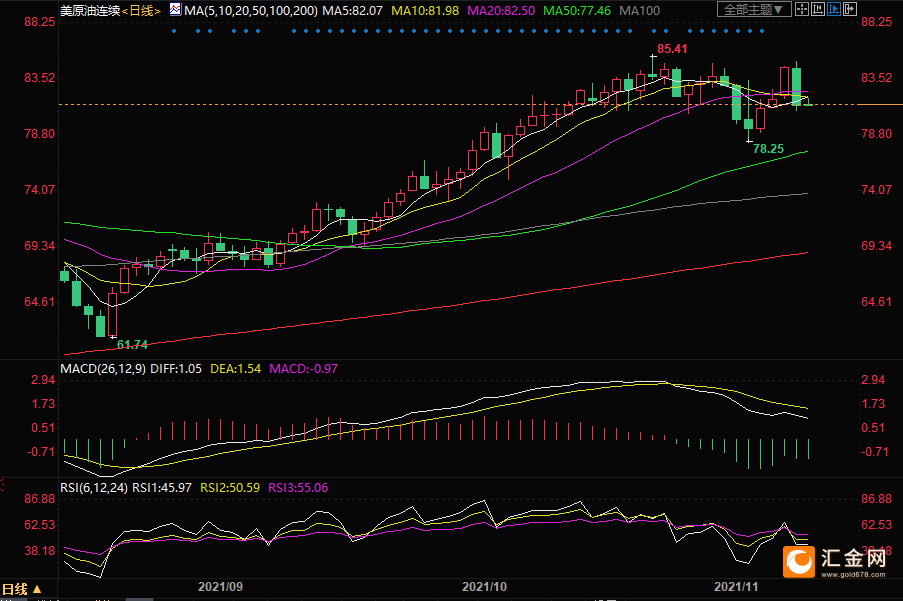
Task: Click the crosshair cursor icon
Action: click(803, 10)
